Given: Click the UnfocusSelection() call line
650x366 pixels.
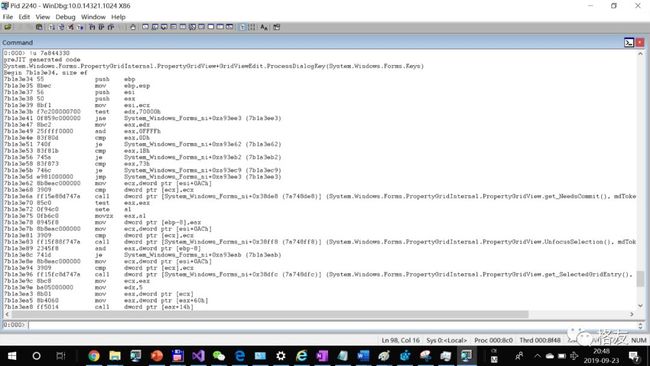Looking at the screenshot, I should [x=320, y=242].
